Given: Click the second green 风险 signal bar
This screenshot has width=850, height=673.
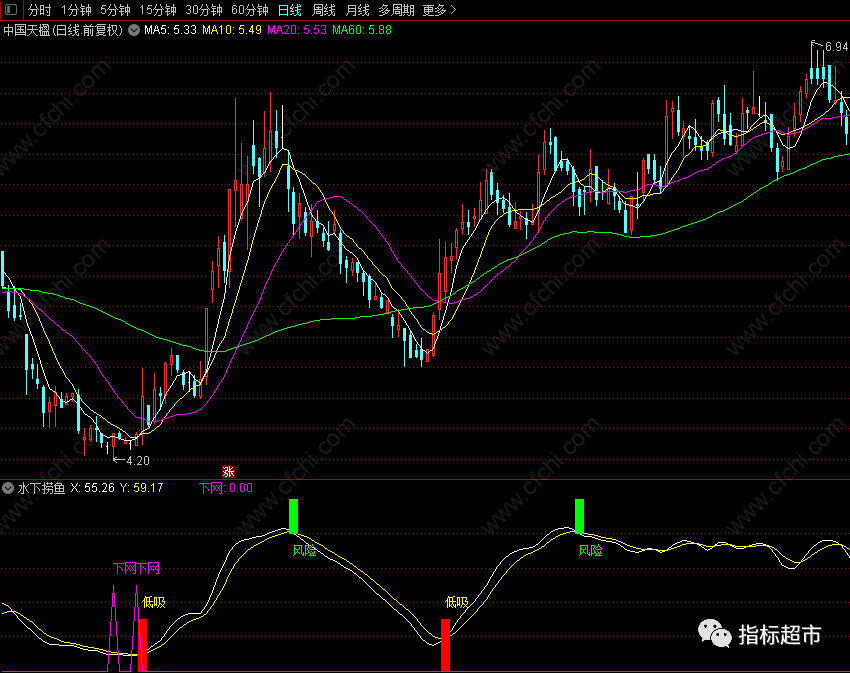Looking at the screenshot, I should [x=579, y=516].
